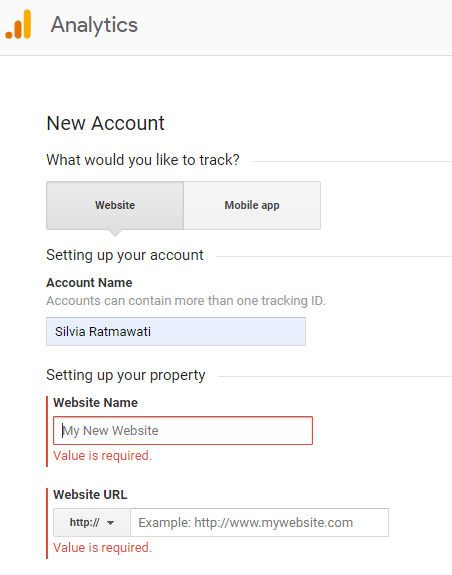Viewport: 452px width, 575px height.
Task: Click Value is required under Website URL
Action: tap(102, 548)
